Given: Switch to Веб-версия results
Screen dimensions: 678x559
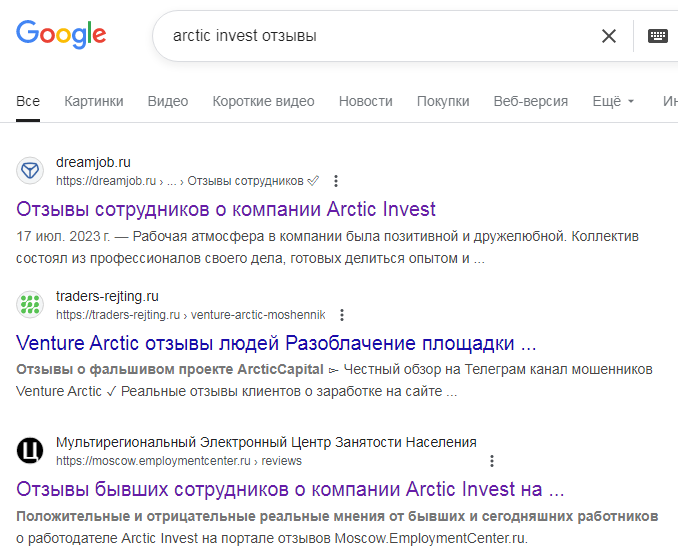Looking at the screenshot, I should pos(531,101).
